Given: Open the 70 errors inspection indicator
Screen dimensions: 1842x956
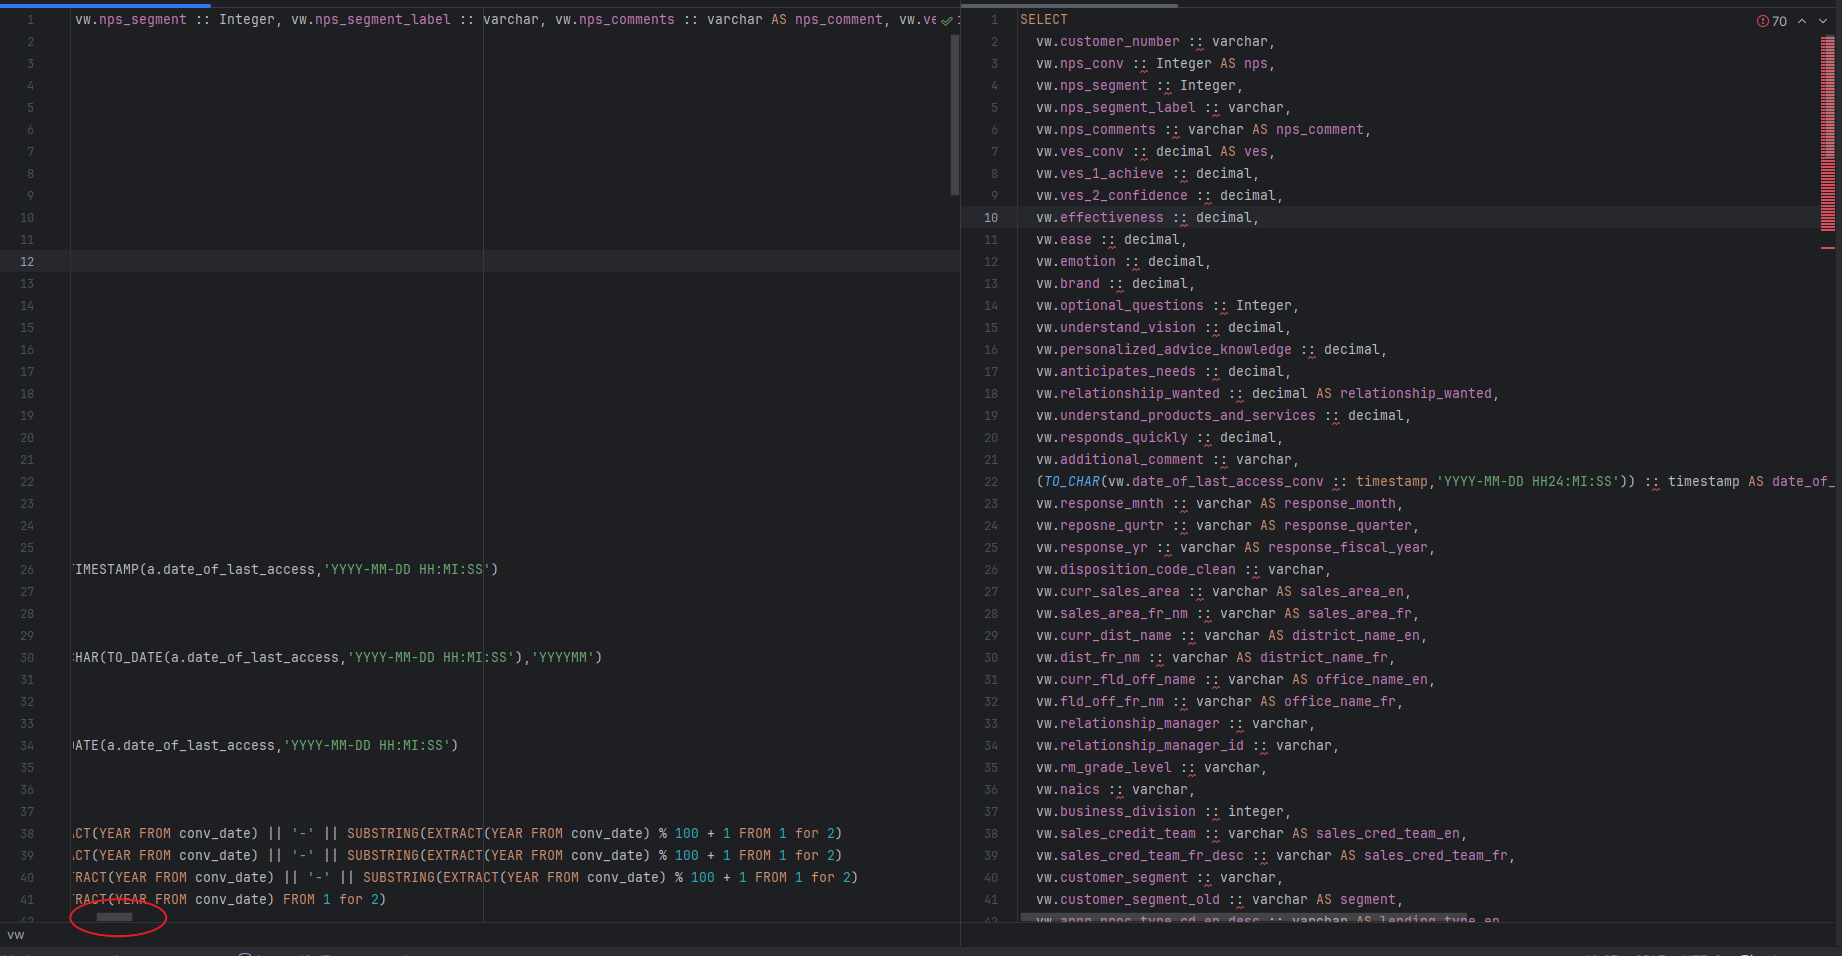Looking at the screenshot, I should [x=1771, y=21].
